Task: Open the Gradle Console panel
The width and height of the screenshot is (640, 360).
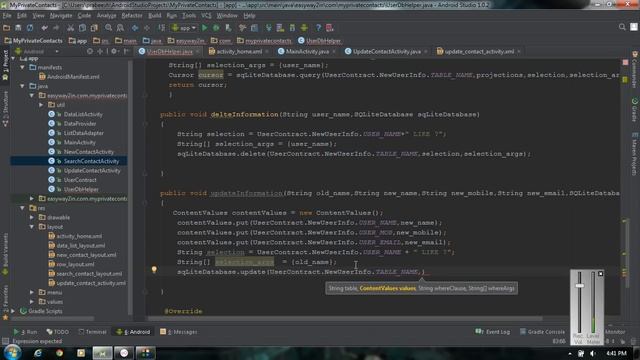Action: pos(542,332)
